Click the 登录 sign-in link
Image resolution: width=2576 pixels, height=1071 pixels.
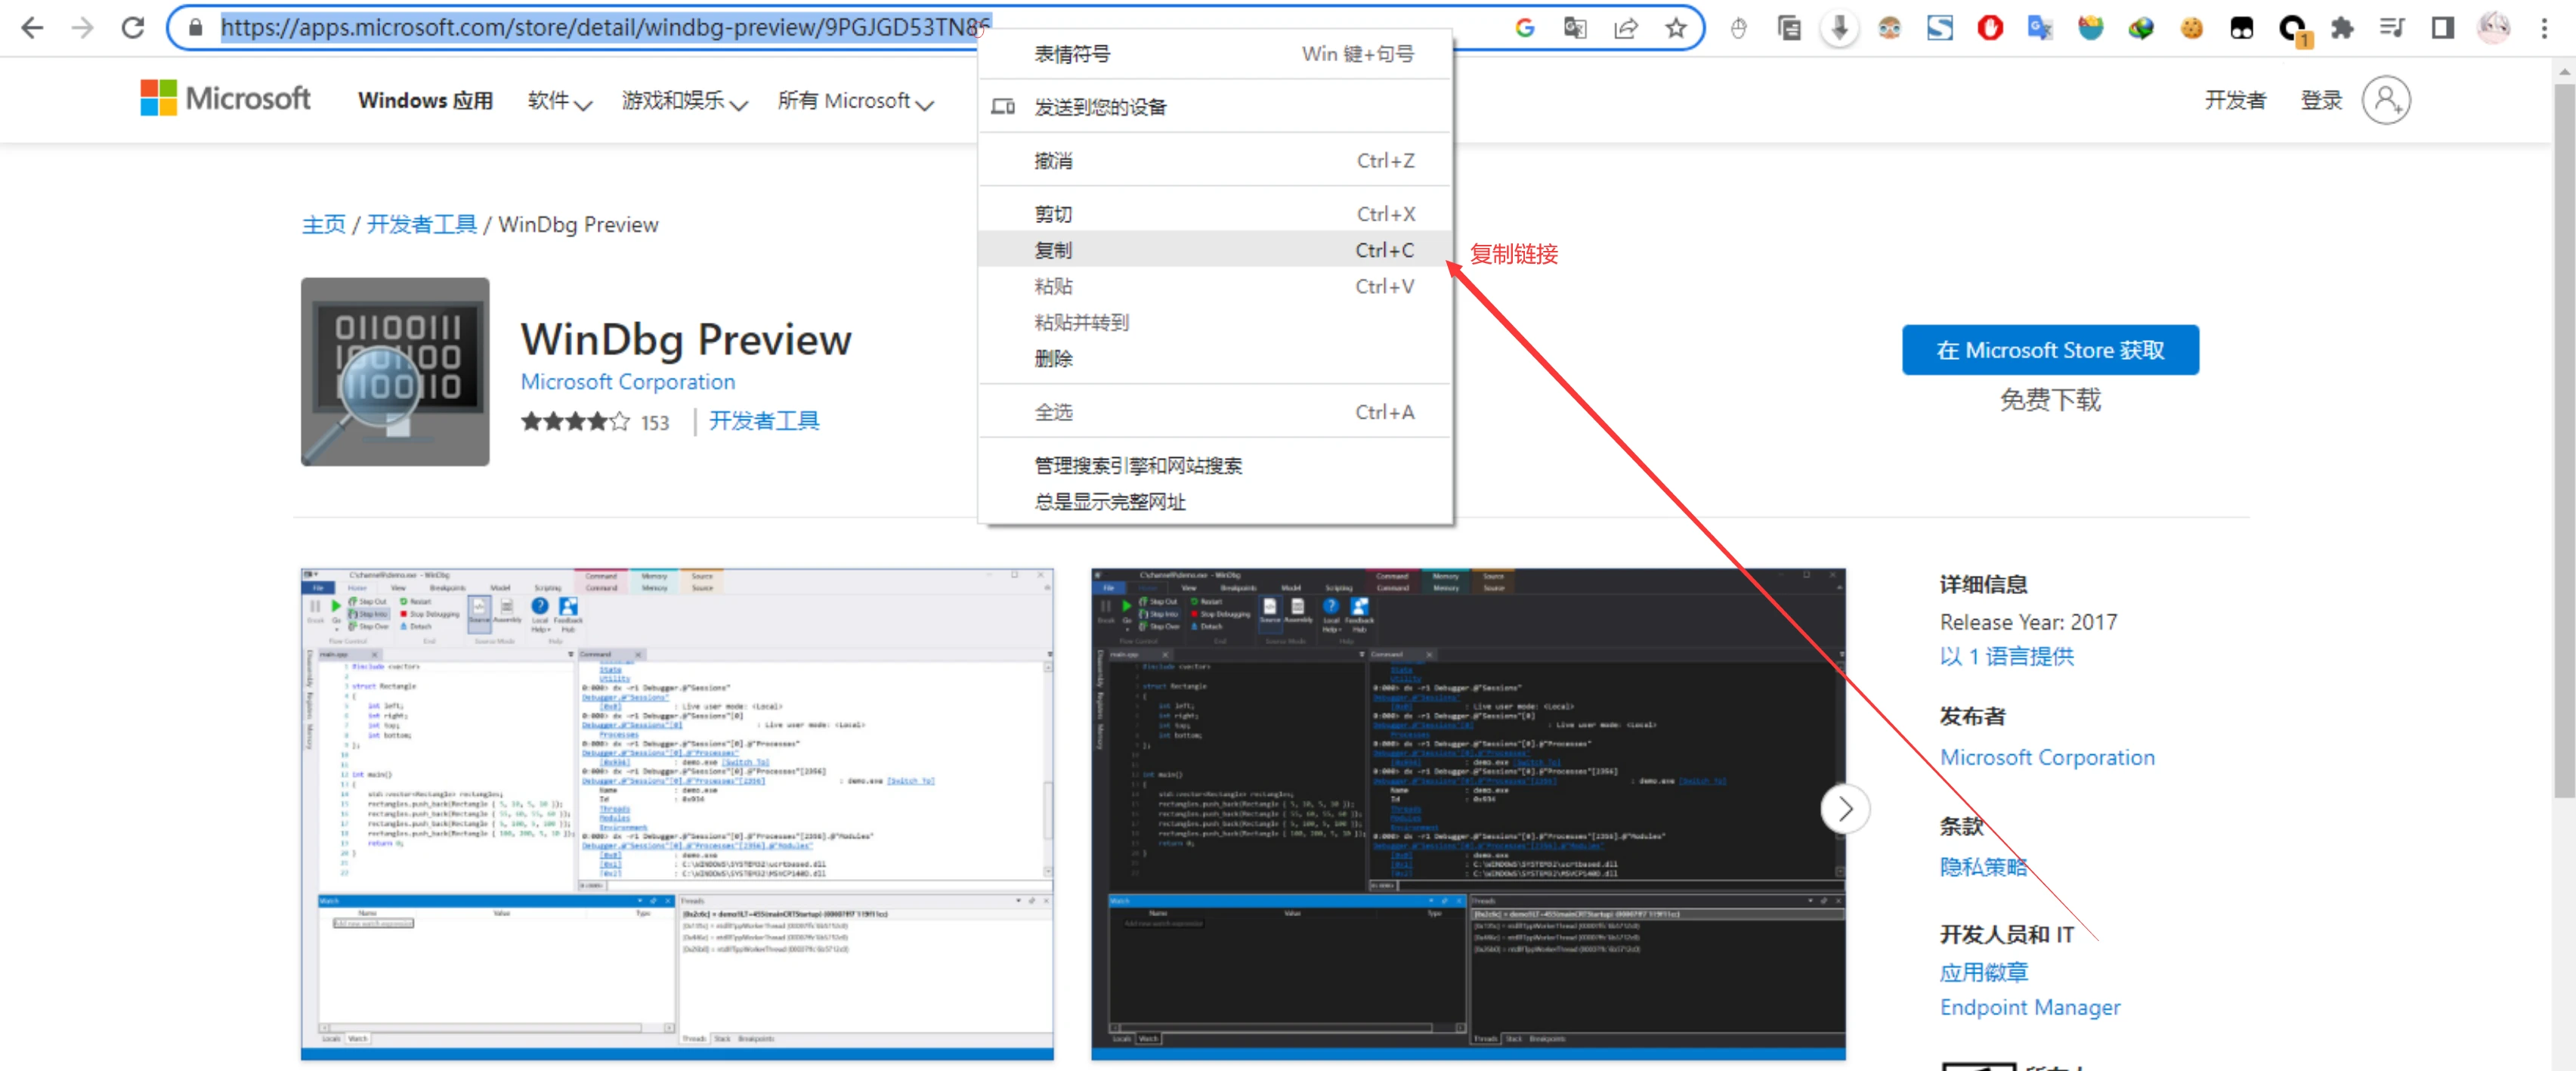2321,100
